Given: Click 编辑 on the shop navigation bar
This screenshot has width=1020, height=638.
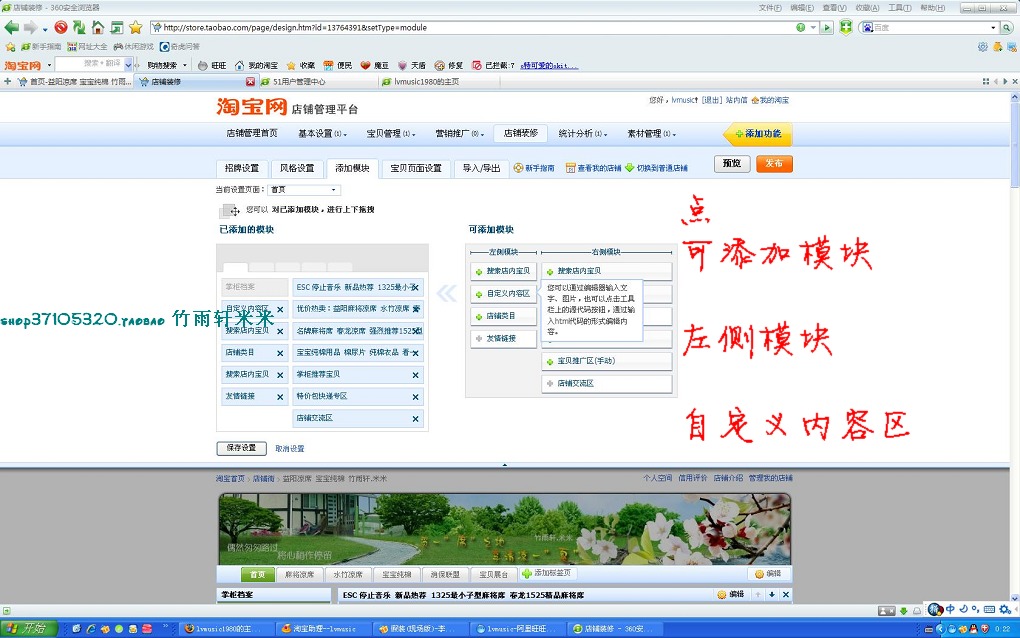Looking at the screenshot, I should click(x=768, y=574).
